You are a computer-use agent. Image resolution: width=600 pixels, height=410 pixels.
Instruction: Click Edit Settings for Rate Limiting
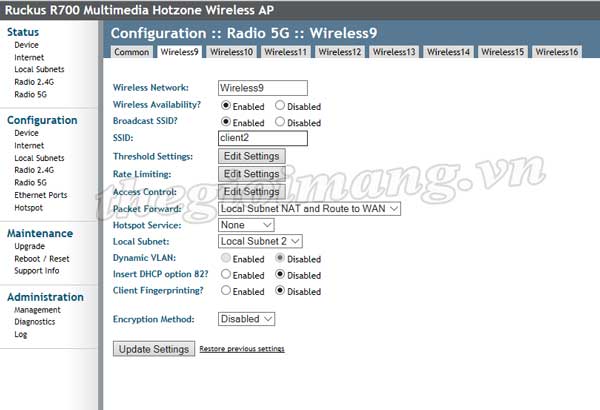coord(252,174)
